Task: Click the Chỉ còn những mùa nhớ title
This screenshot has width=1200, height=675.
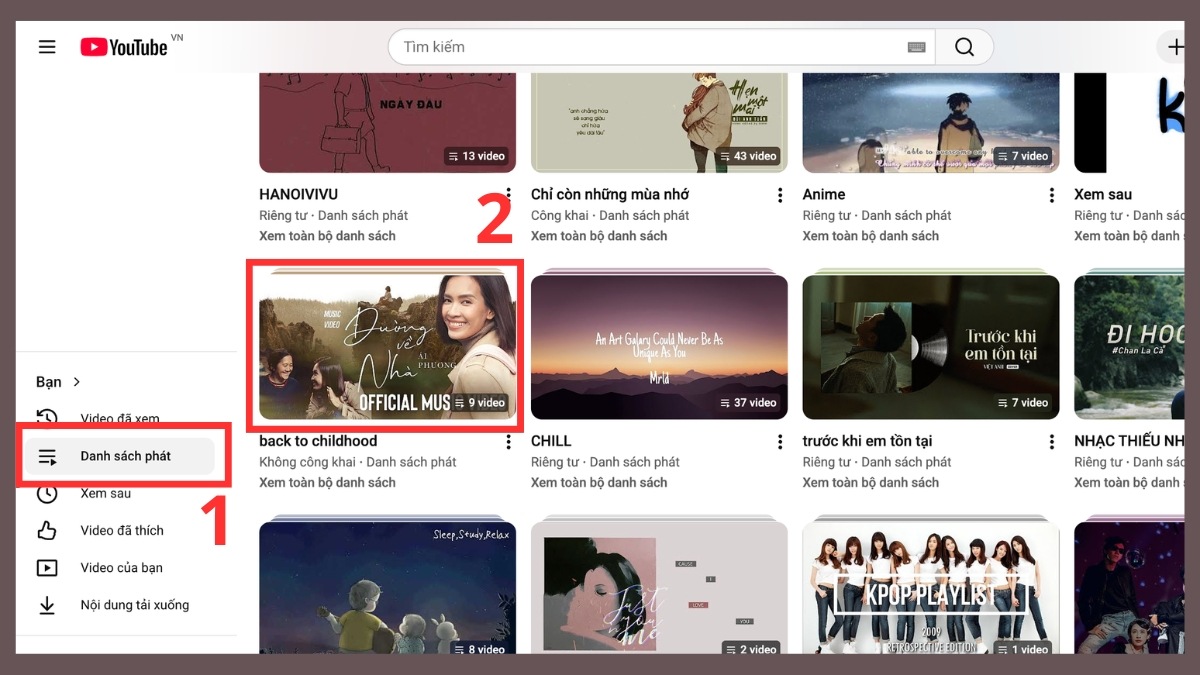Action: (610, 194)
